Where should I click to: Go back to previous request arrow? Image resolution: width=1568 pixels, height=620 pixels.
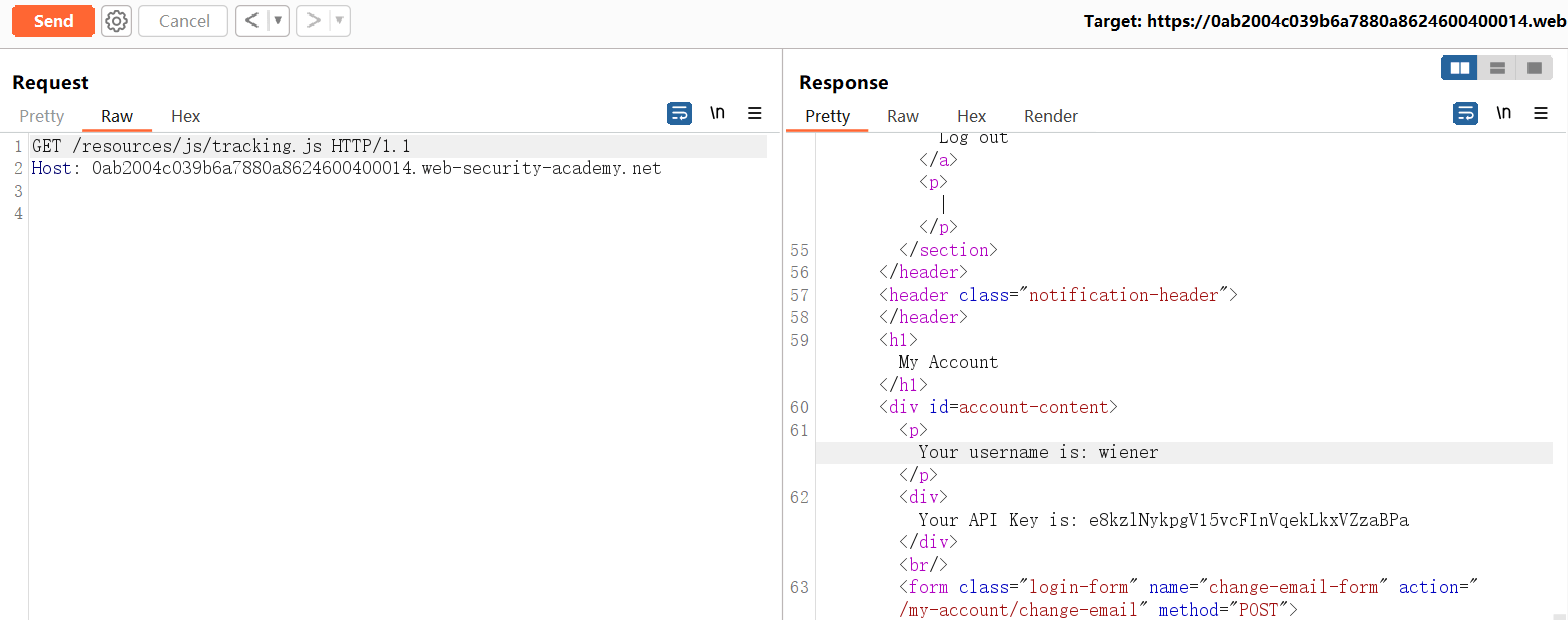click(x=252, y=21)
